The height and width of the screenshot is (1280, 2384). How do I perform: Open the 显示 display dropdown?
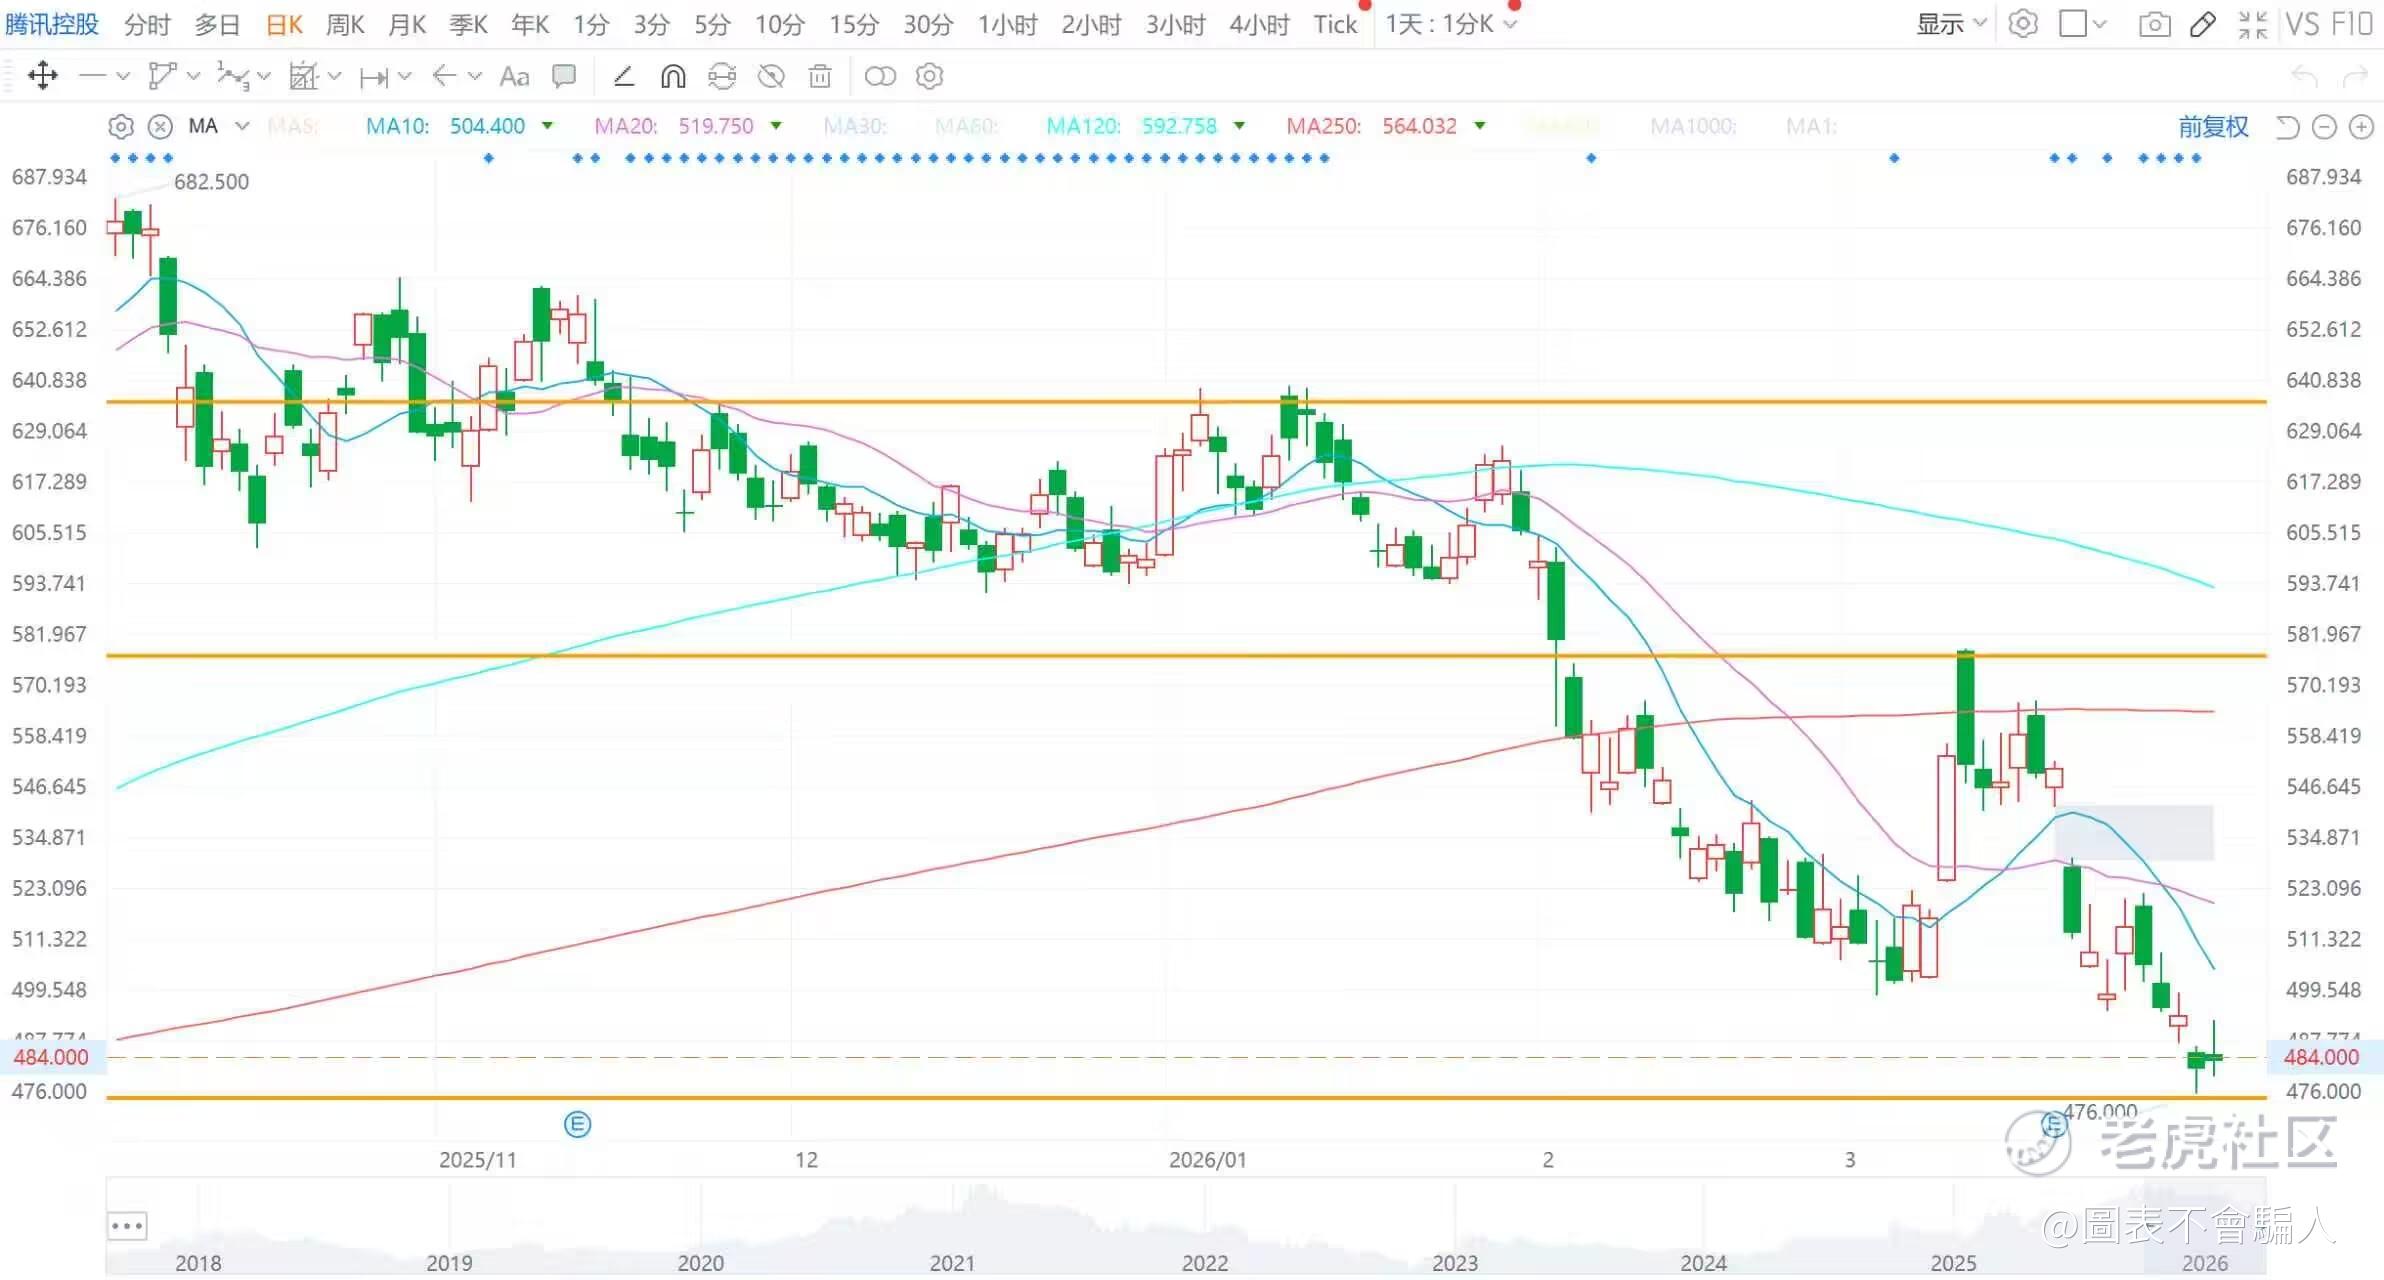pos(1950,24)
